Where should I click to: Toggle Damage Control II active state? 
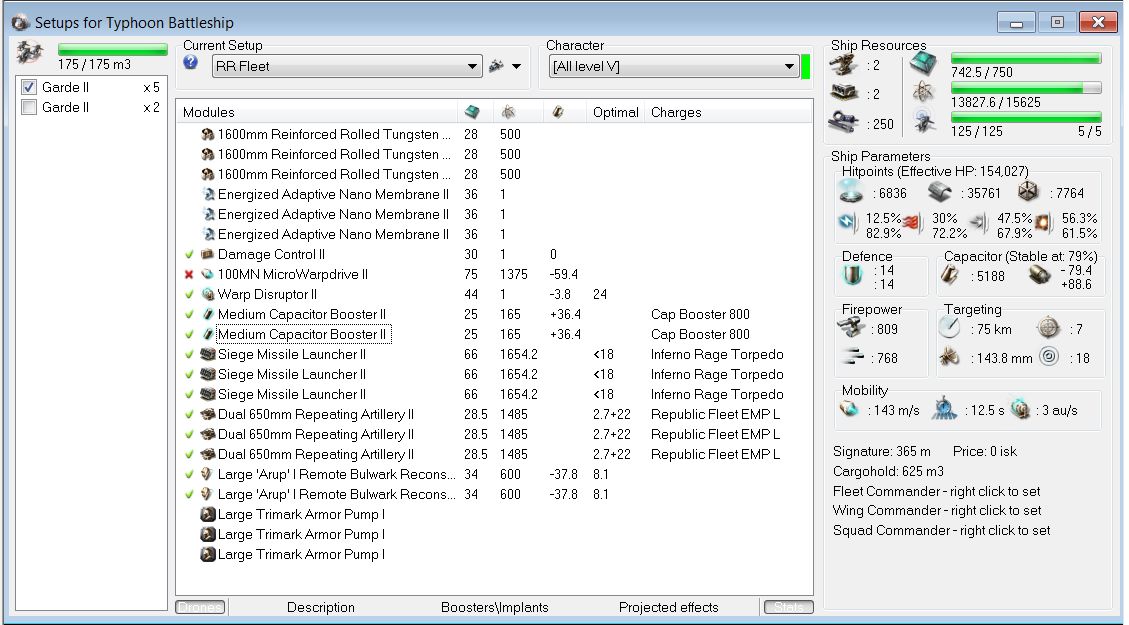click(189, 254)
